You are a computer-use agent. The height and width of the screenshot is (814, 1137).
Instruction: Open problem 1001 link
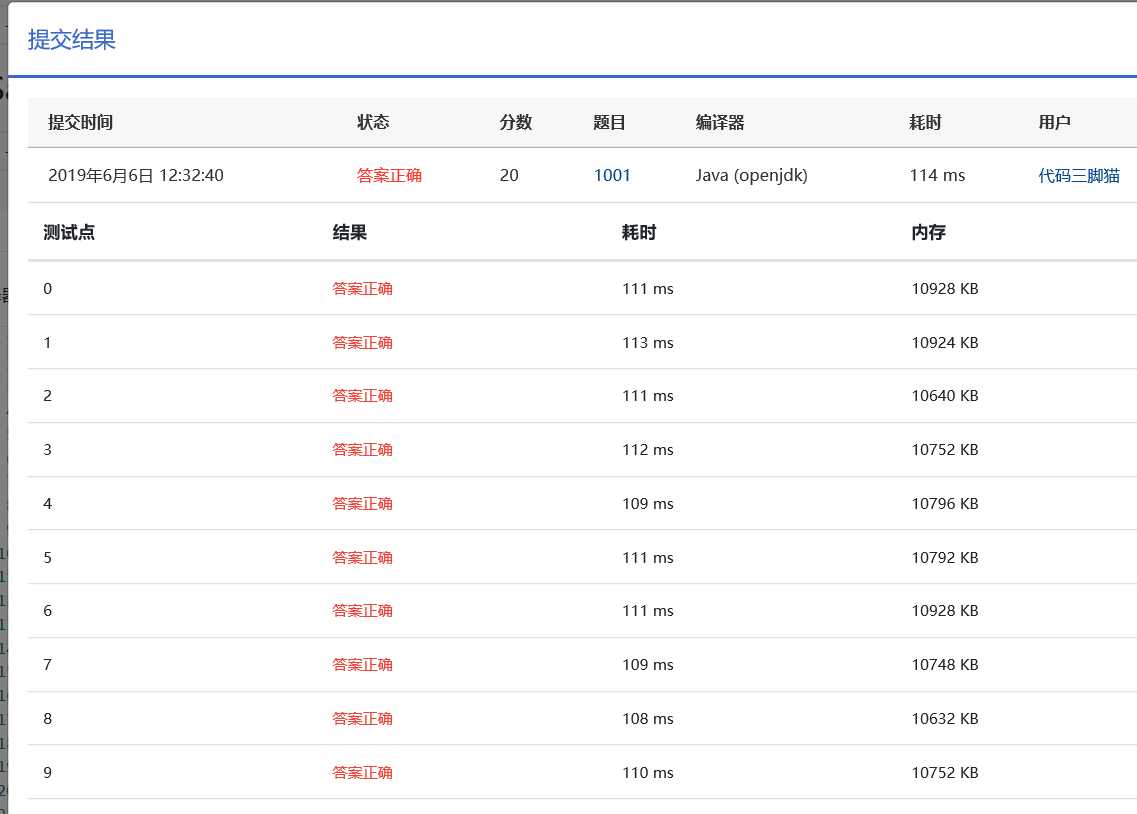612,175
